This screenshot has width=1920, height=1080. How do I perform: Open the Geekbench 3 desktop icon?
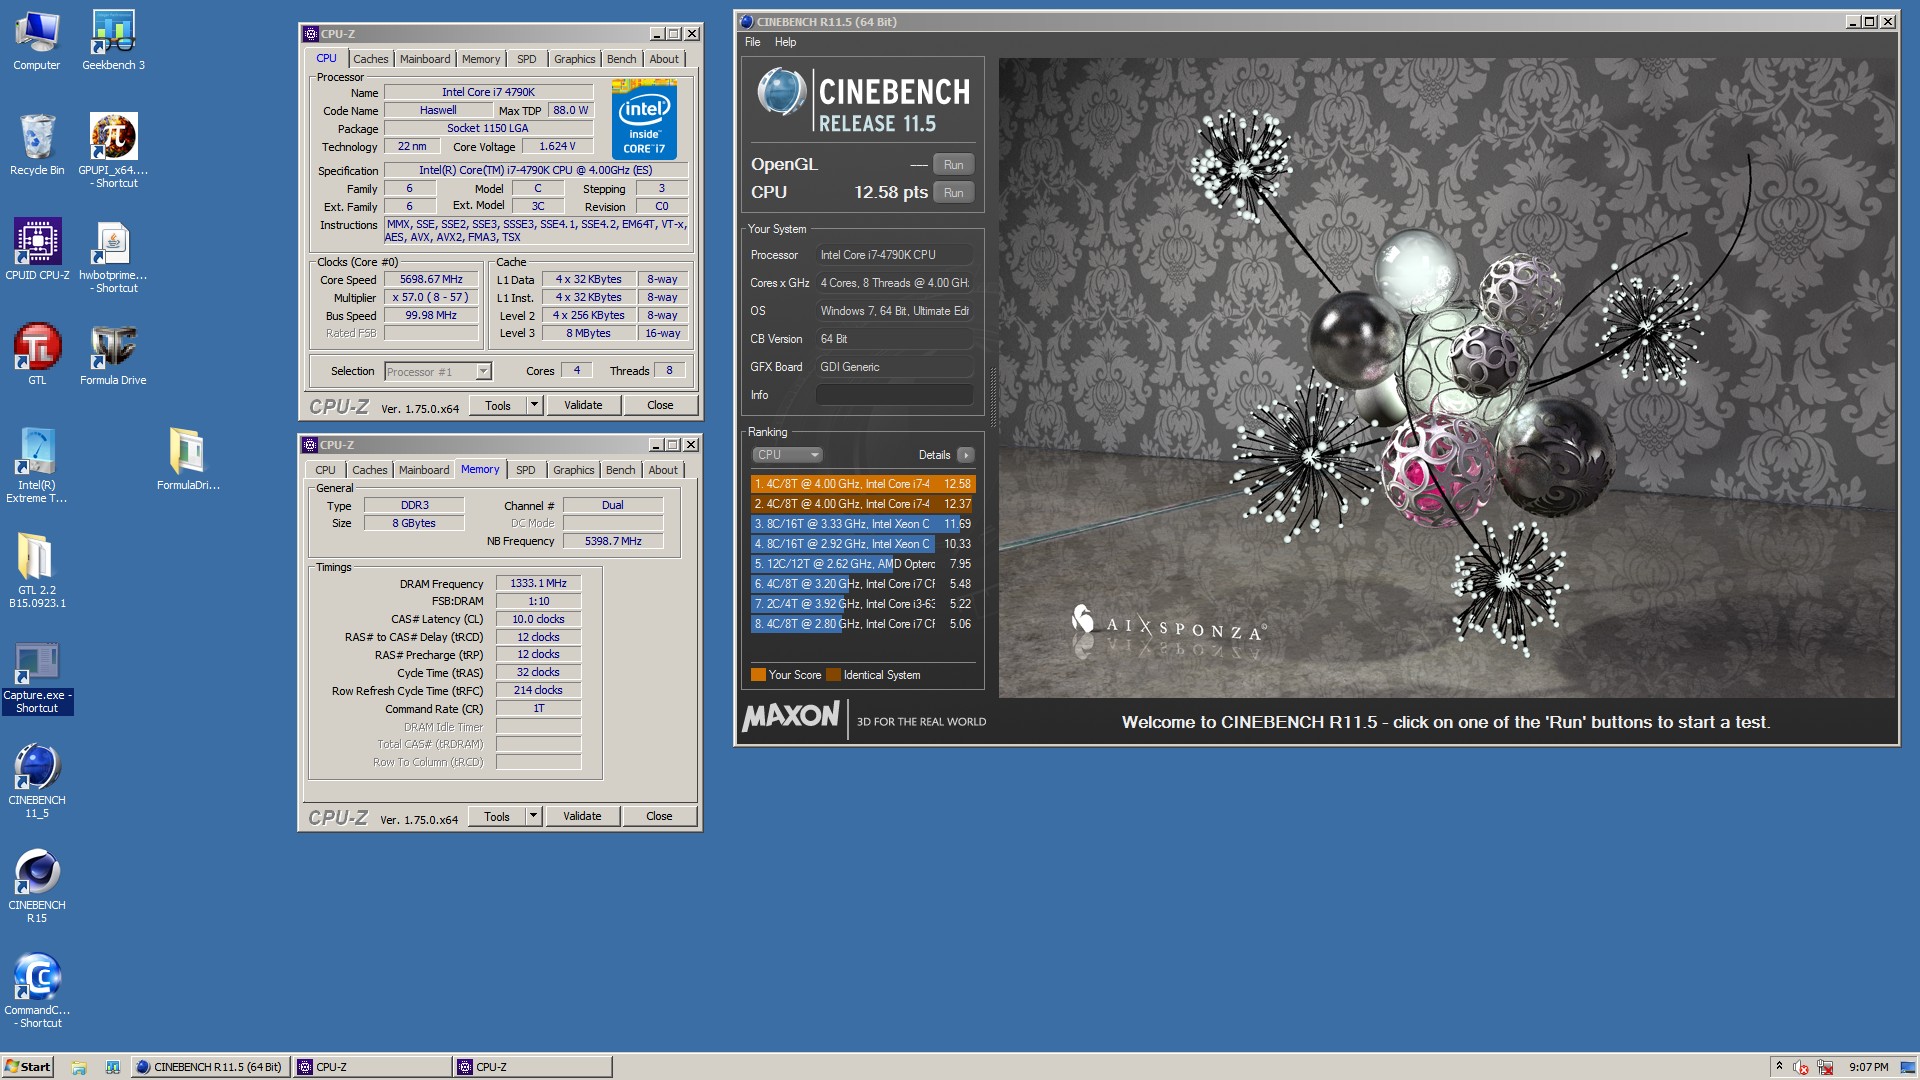coord(113,40)
